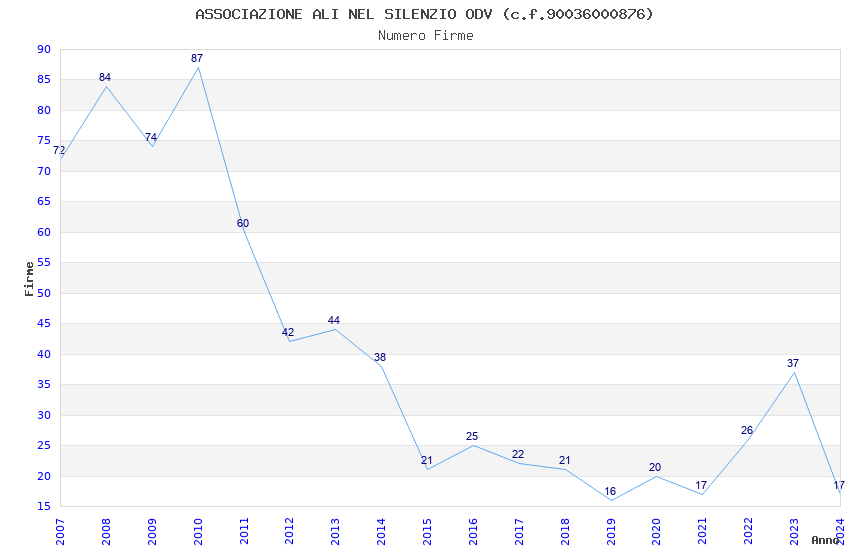Click the x-axis year label 2015

[427, 532]
